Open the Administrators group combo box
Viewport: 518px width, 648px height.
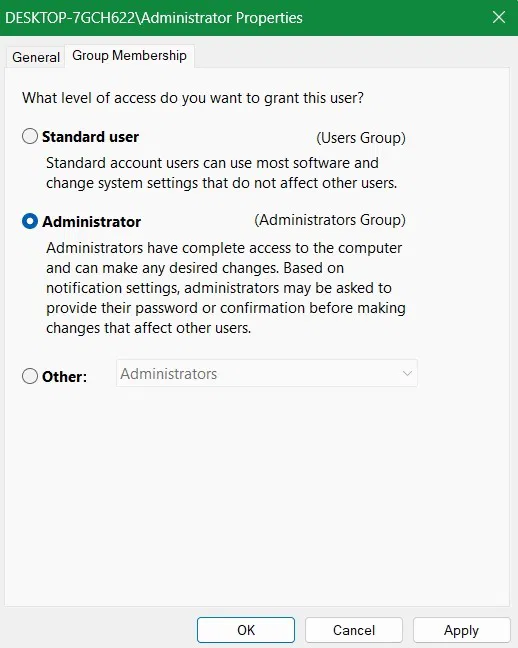[267, 373]
